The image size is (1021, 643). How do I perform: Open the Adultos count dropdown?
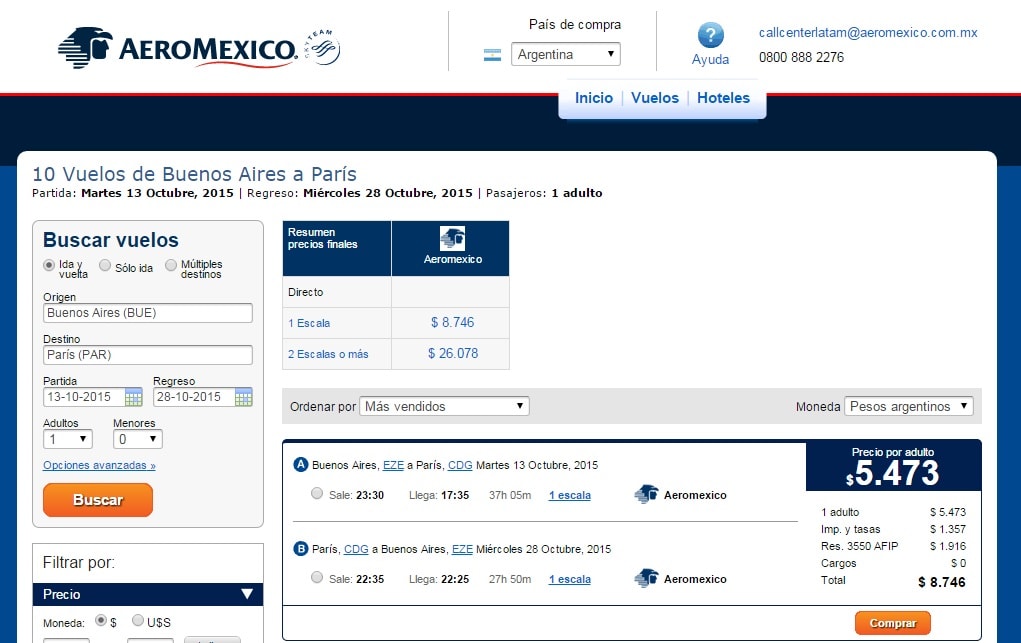point(68,439)
